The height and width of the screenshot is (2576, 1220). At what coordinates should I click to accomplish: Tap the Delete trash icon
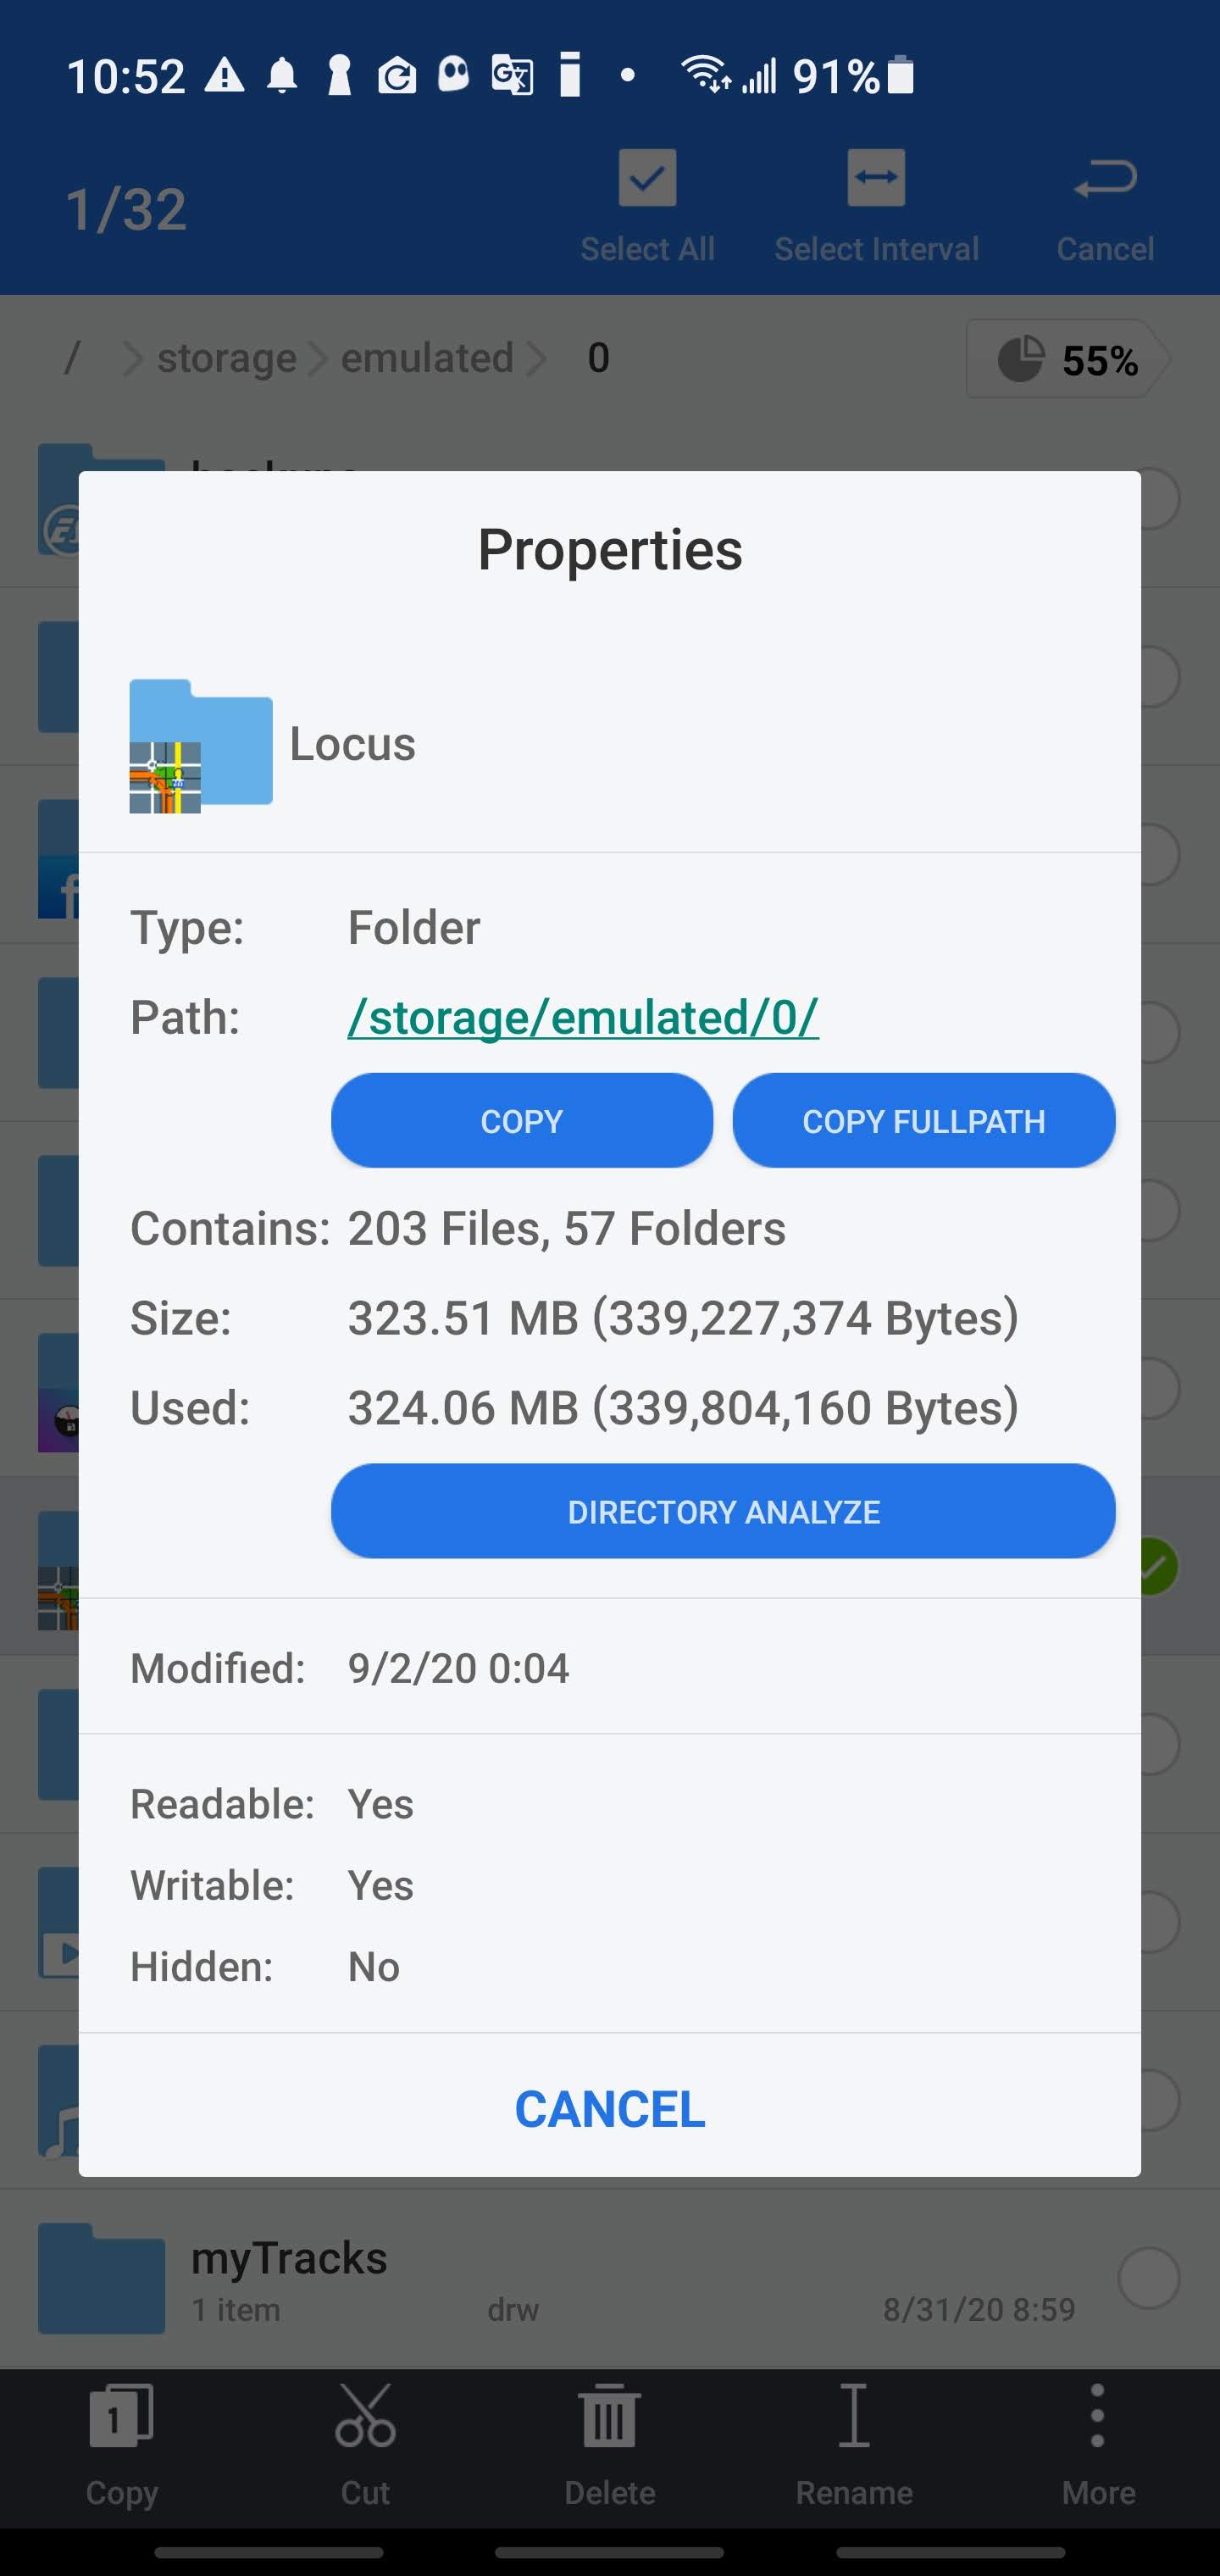609,2416
